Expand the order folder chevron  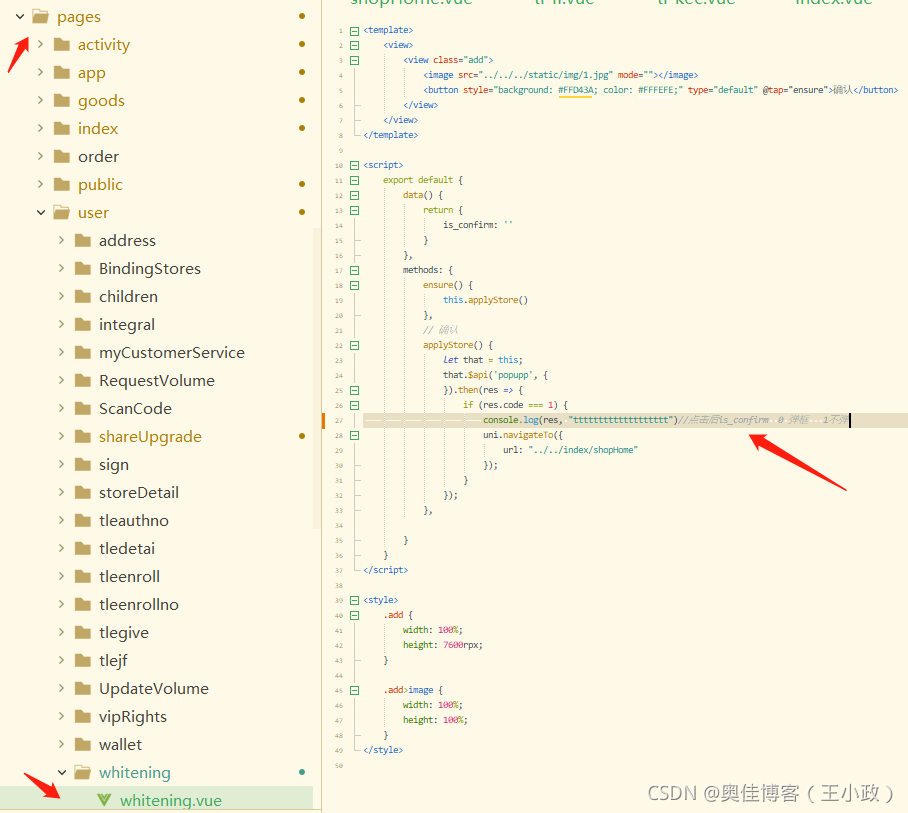40,156
